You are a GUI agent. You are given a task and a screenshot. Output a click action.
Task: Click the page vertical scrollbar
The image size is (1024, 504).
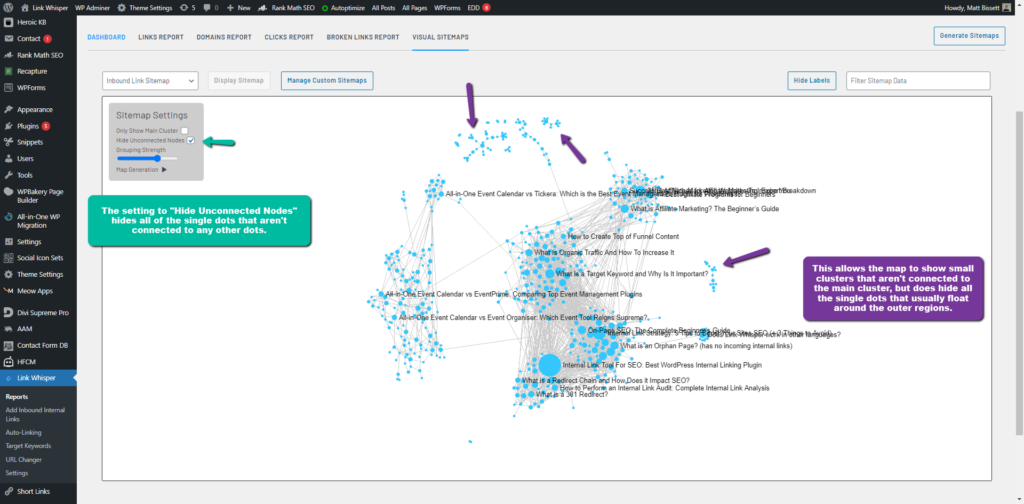(x=1019, y=271)
